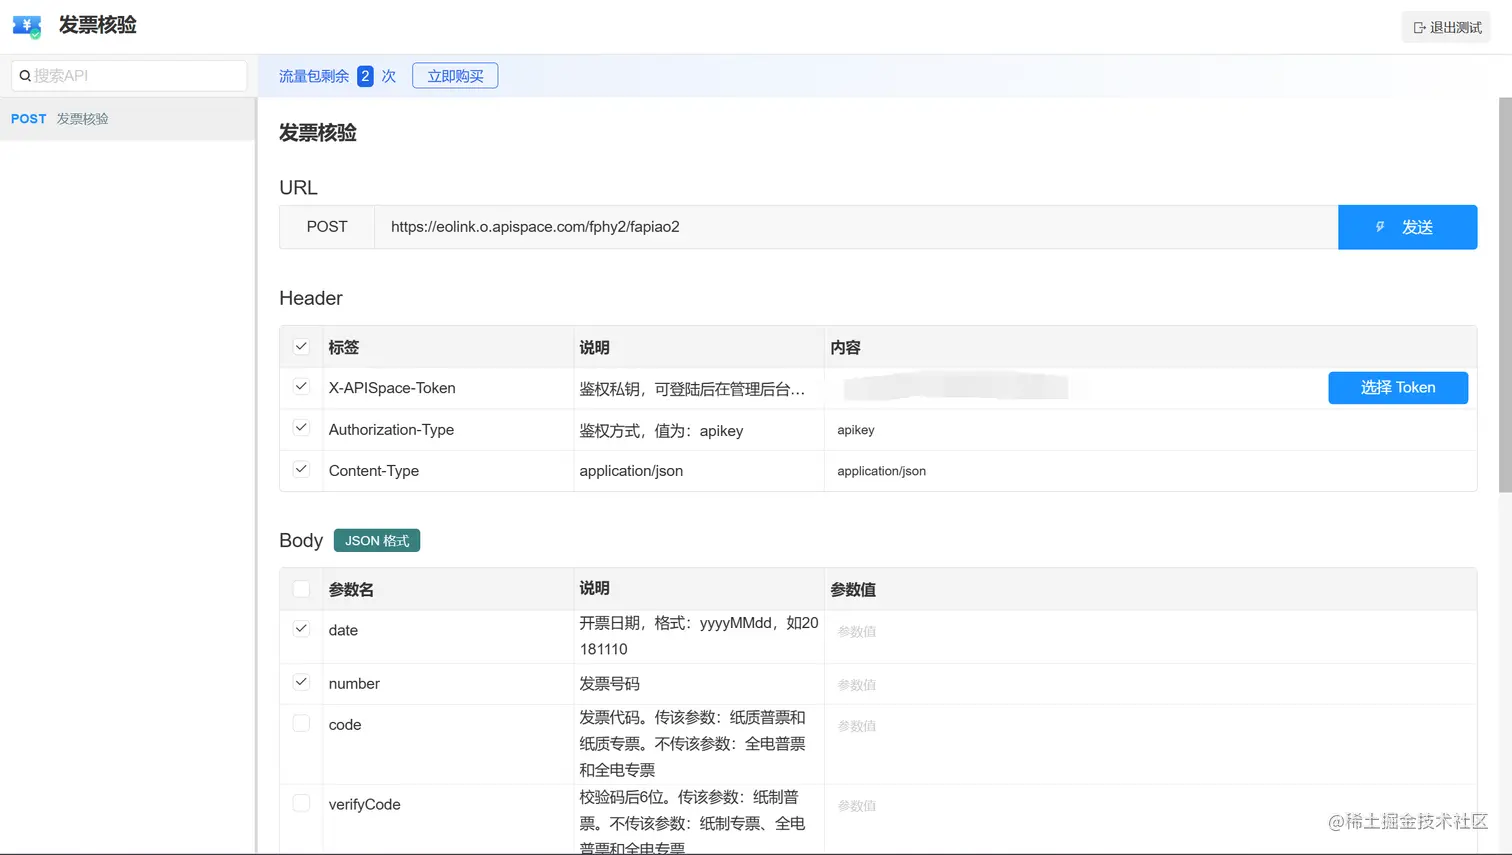Click the request URL input field
This screenshot has width=1512, height=855.
tap(856, 227)
